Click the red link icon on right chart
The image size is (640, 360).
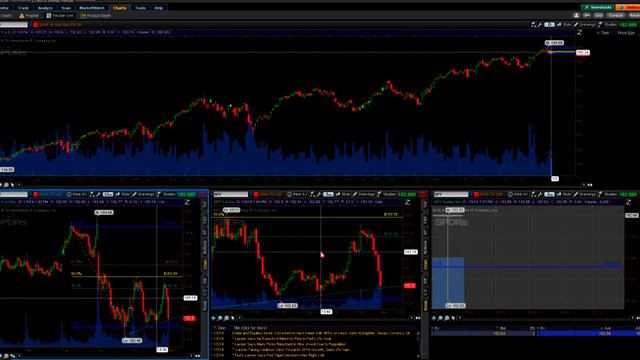476,194
